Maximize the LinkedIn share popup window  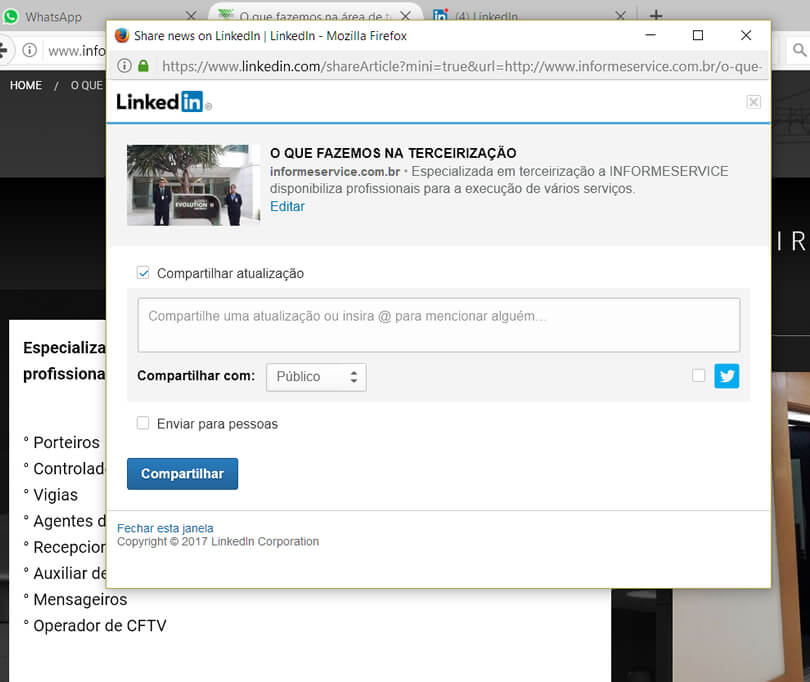point(698,35)
